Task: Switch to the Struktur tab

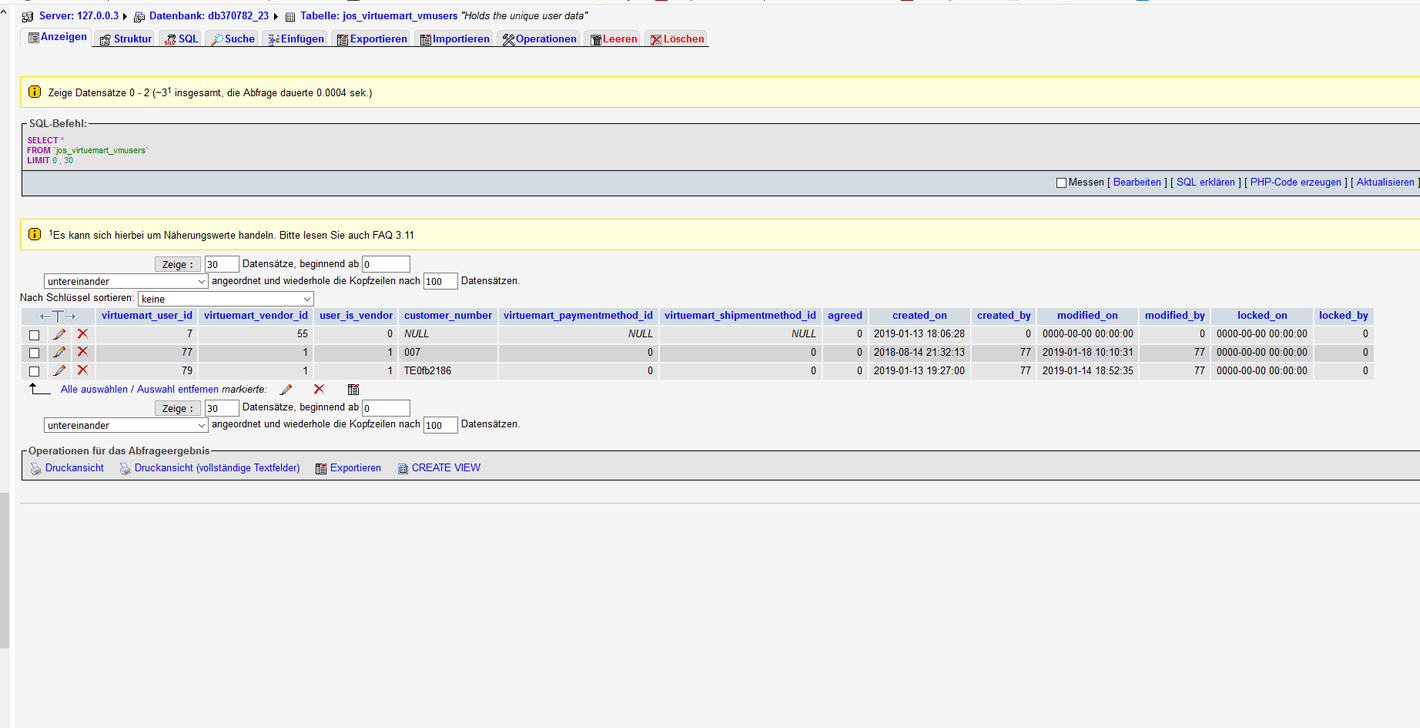Action: tap(125, 39)
